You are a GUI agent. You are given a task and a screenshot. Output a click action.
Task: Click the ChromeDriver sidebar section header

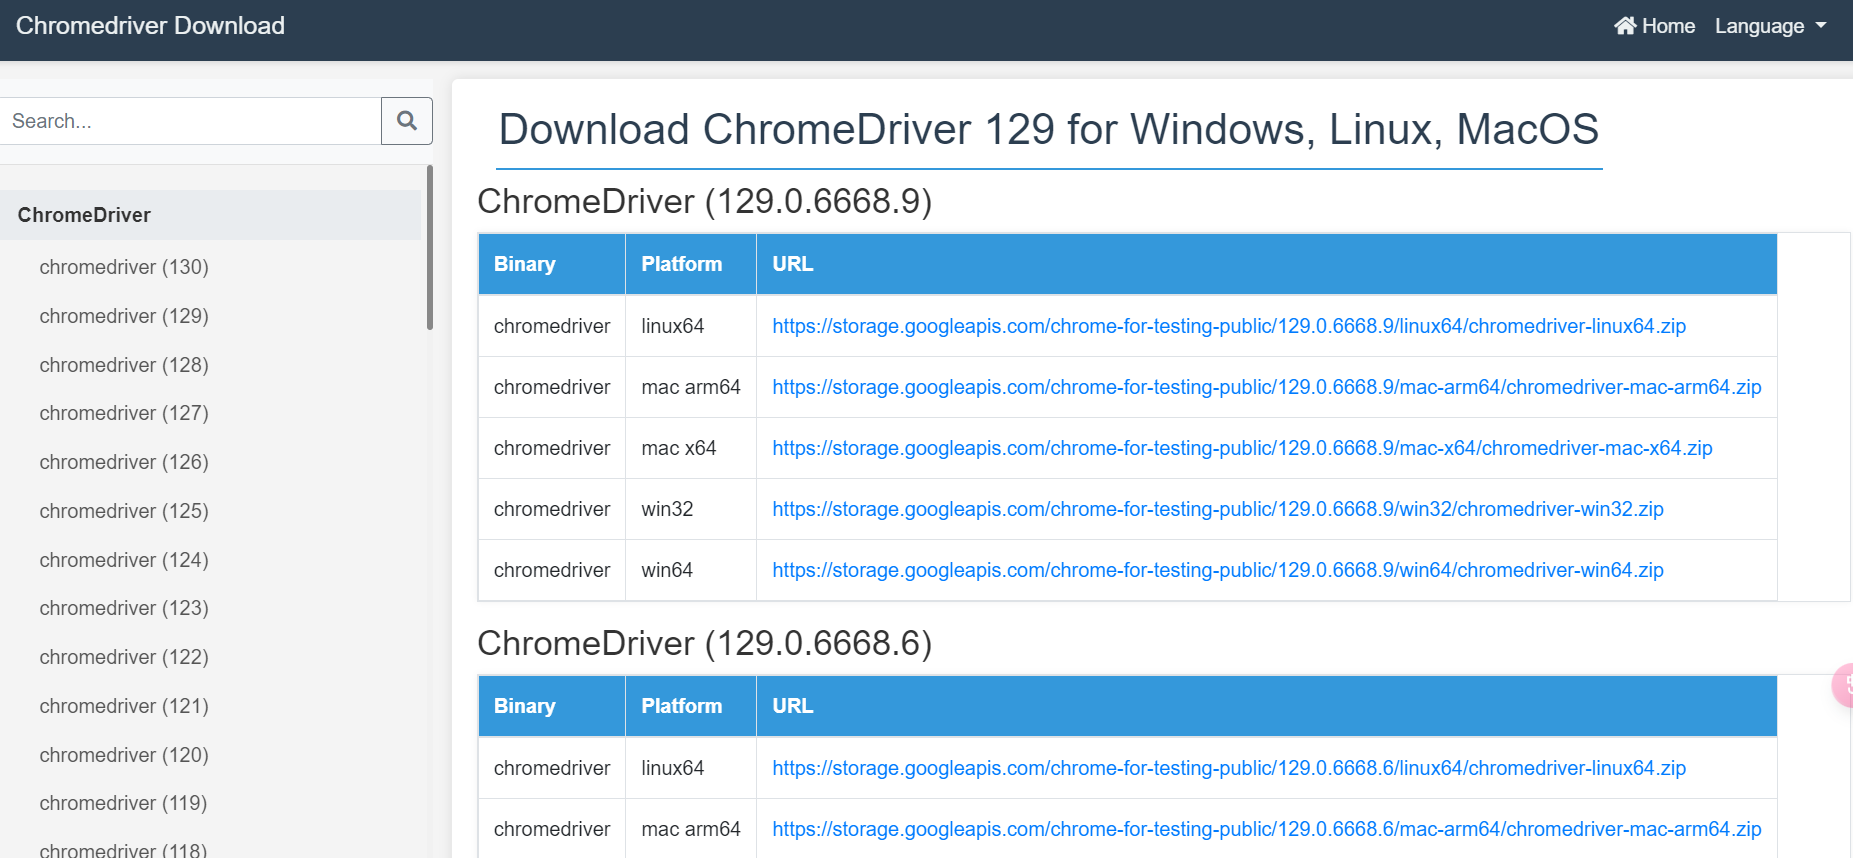point(210,215)
